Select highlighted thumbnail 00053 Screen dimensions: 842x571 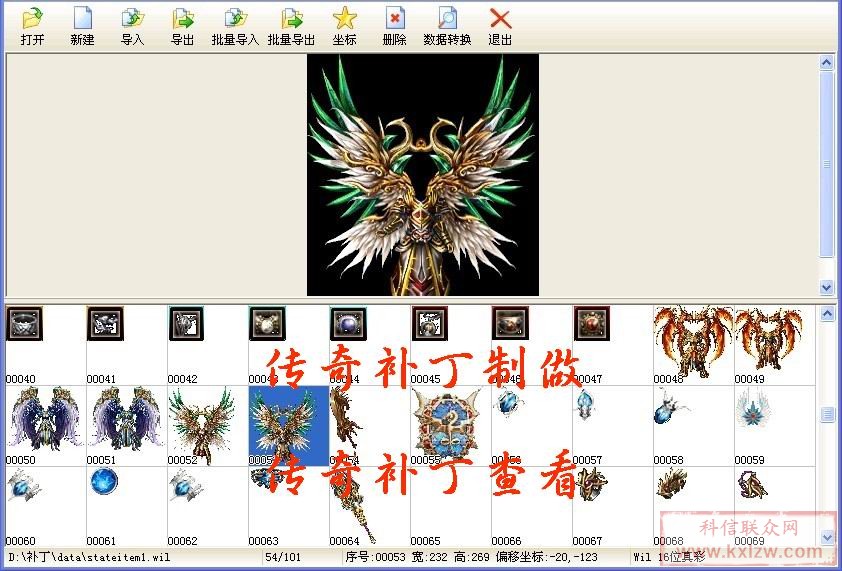(x=289, y=425)
